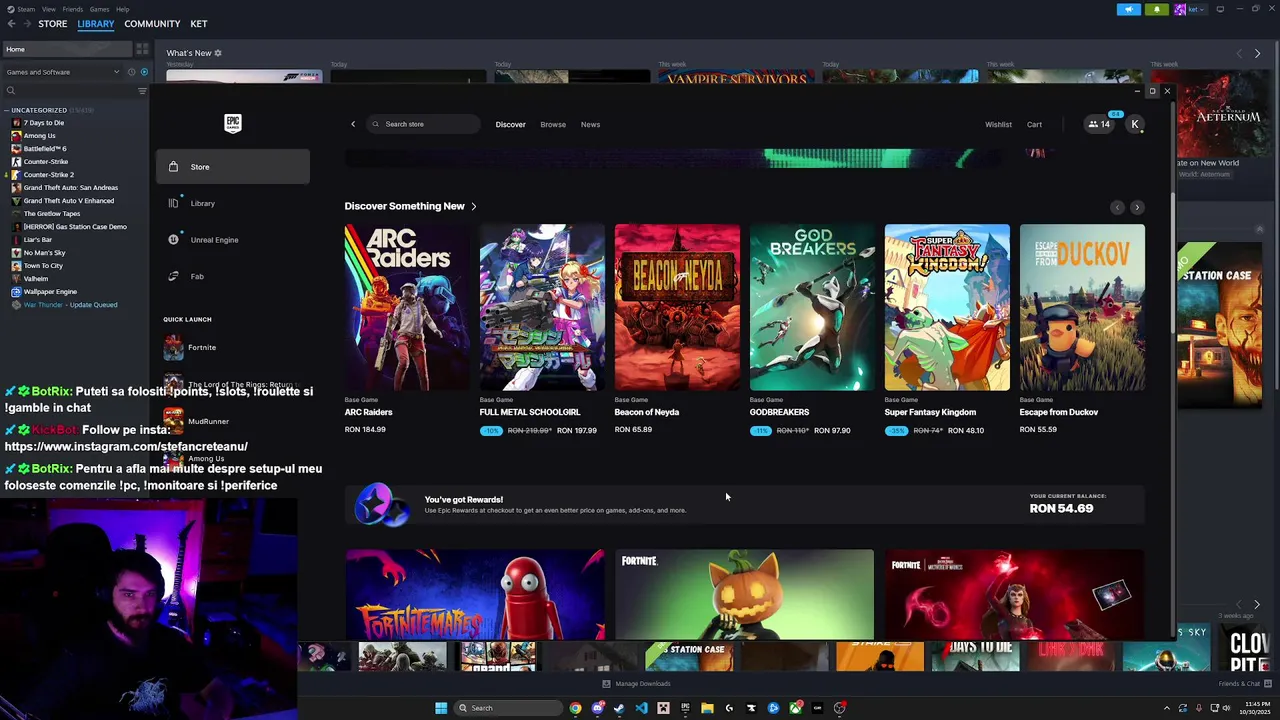Open Steam Friends menu

click(73, 9)
